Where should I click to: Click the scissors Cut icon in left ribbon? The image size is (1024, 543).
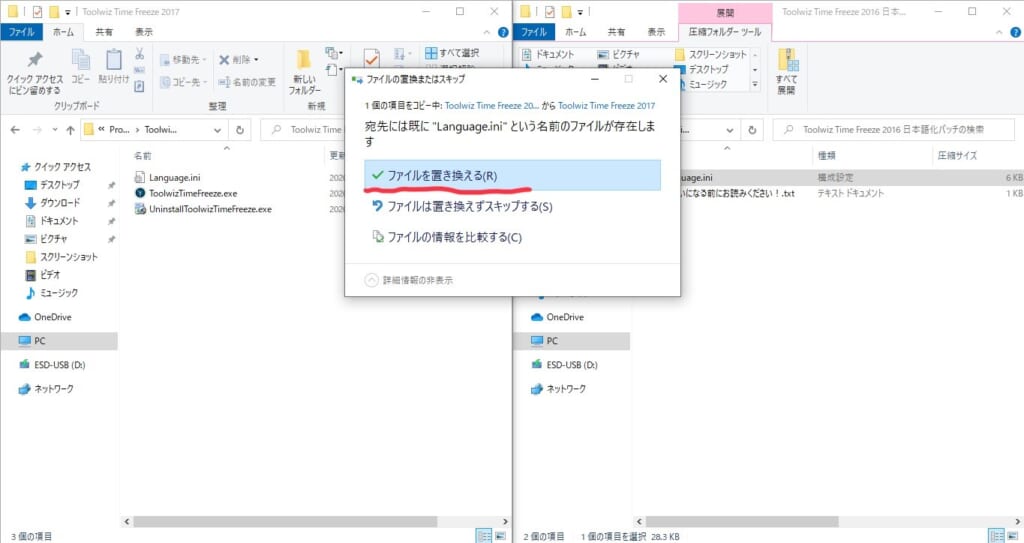click(x=139, y=54)
